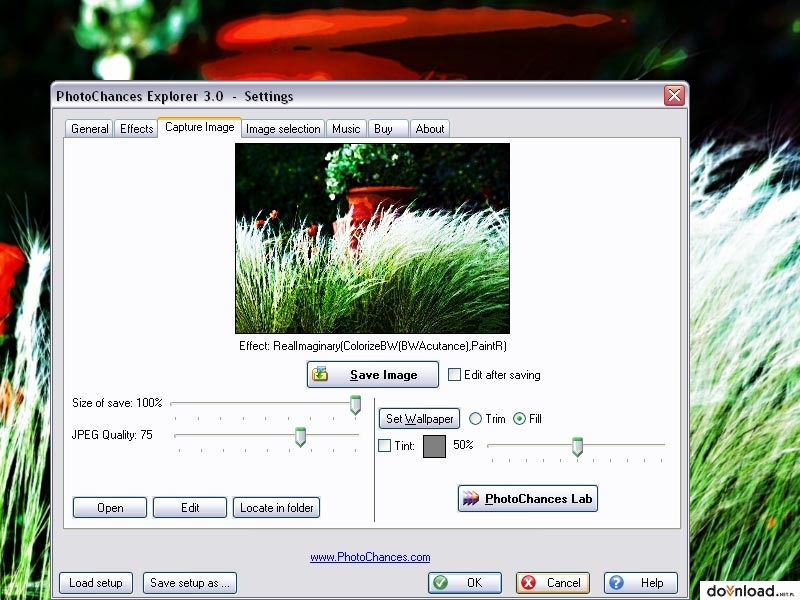The width and height of the screenshot is (800, 600).
Task: Click the blue question mark Help icon
Action: coord(616,583)
